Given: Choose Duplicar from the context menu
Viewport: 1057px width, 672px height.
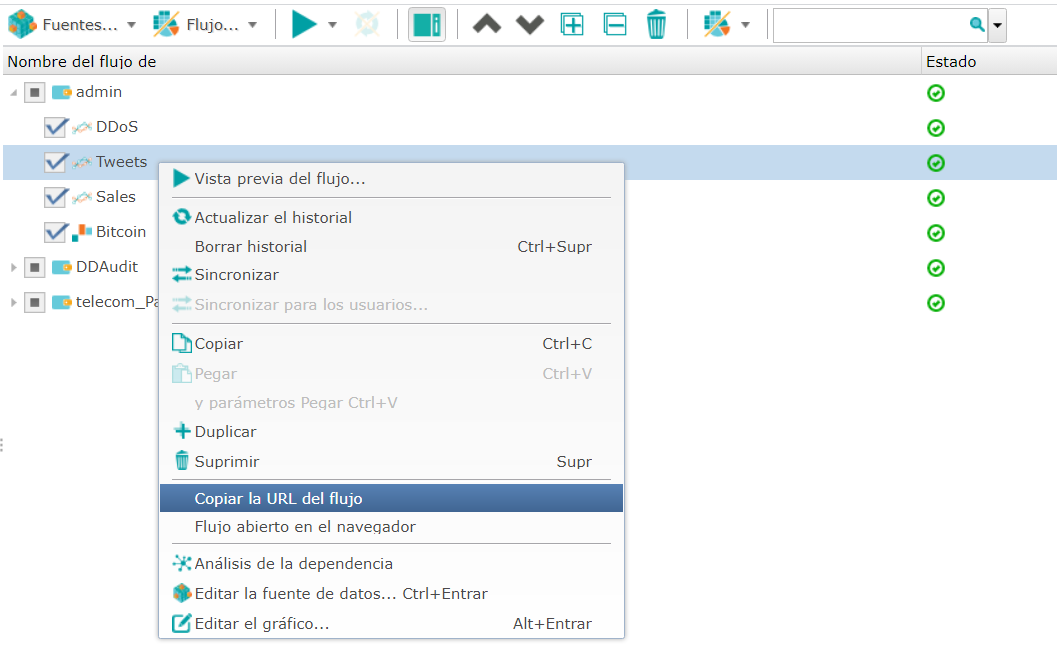Looking at the screenshot, I should pos(226,432).
